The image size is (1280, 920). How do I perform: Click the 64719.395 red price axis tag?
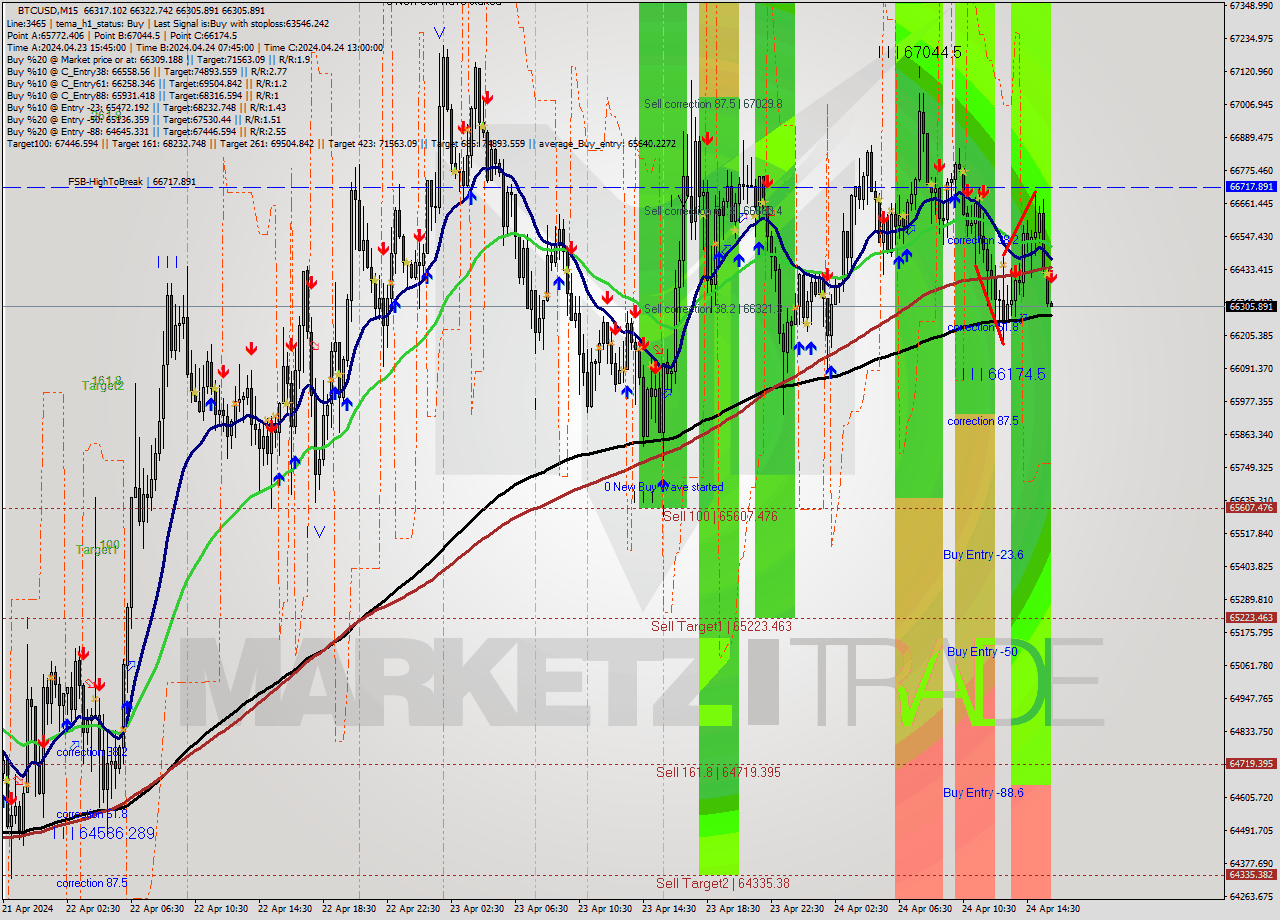1251,764
